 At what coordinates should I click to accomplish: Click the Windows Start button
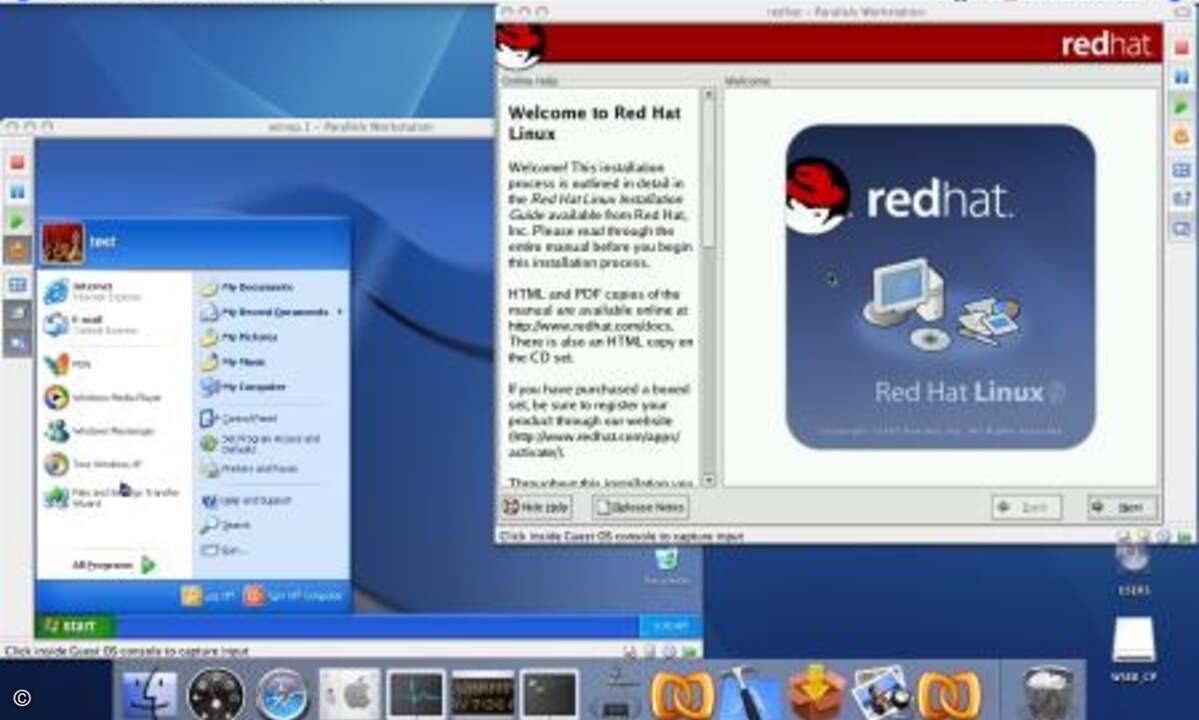coord(75,626)
